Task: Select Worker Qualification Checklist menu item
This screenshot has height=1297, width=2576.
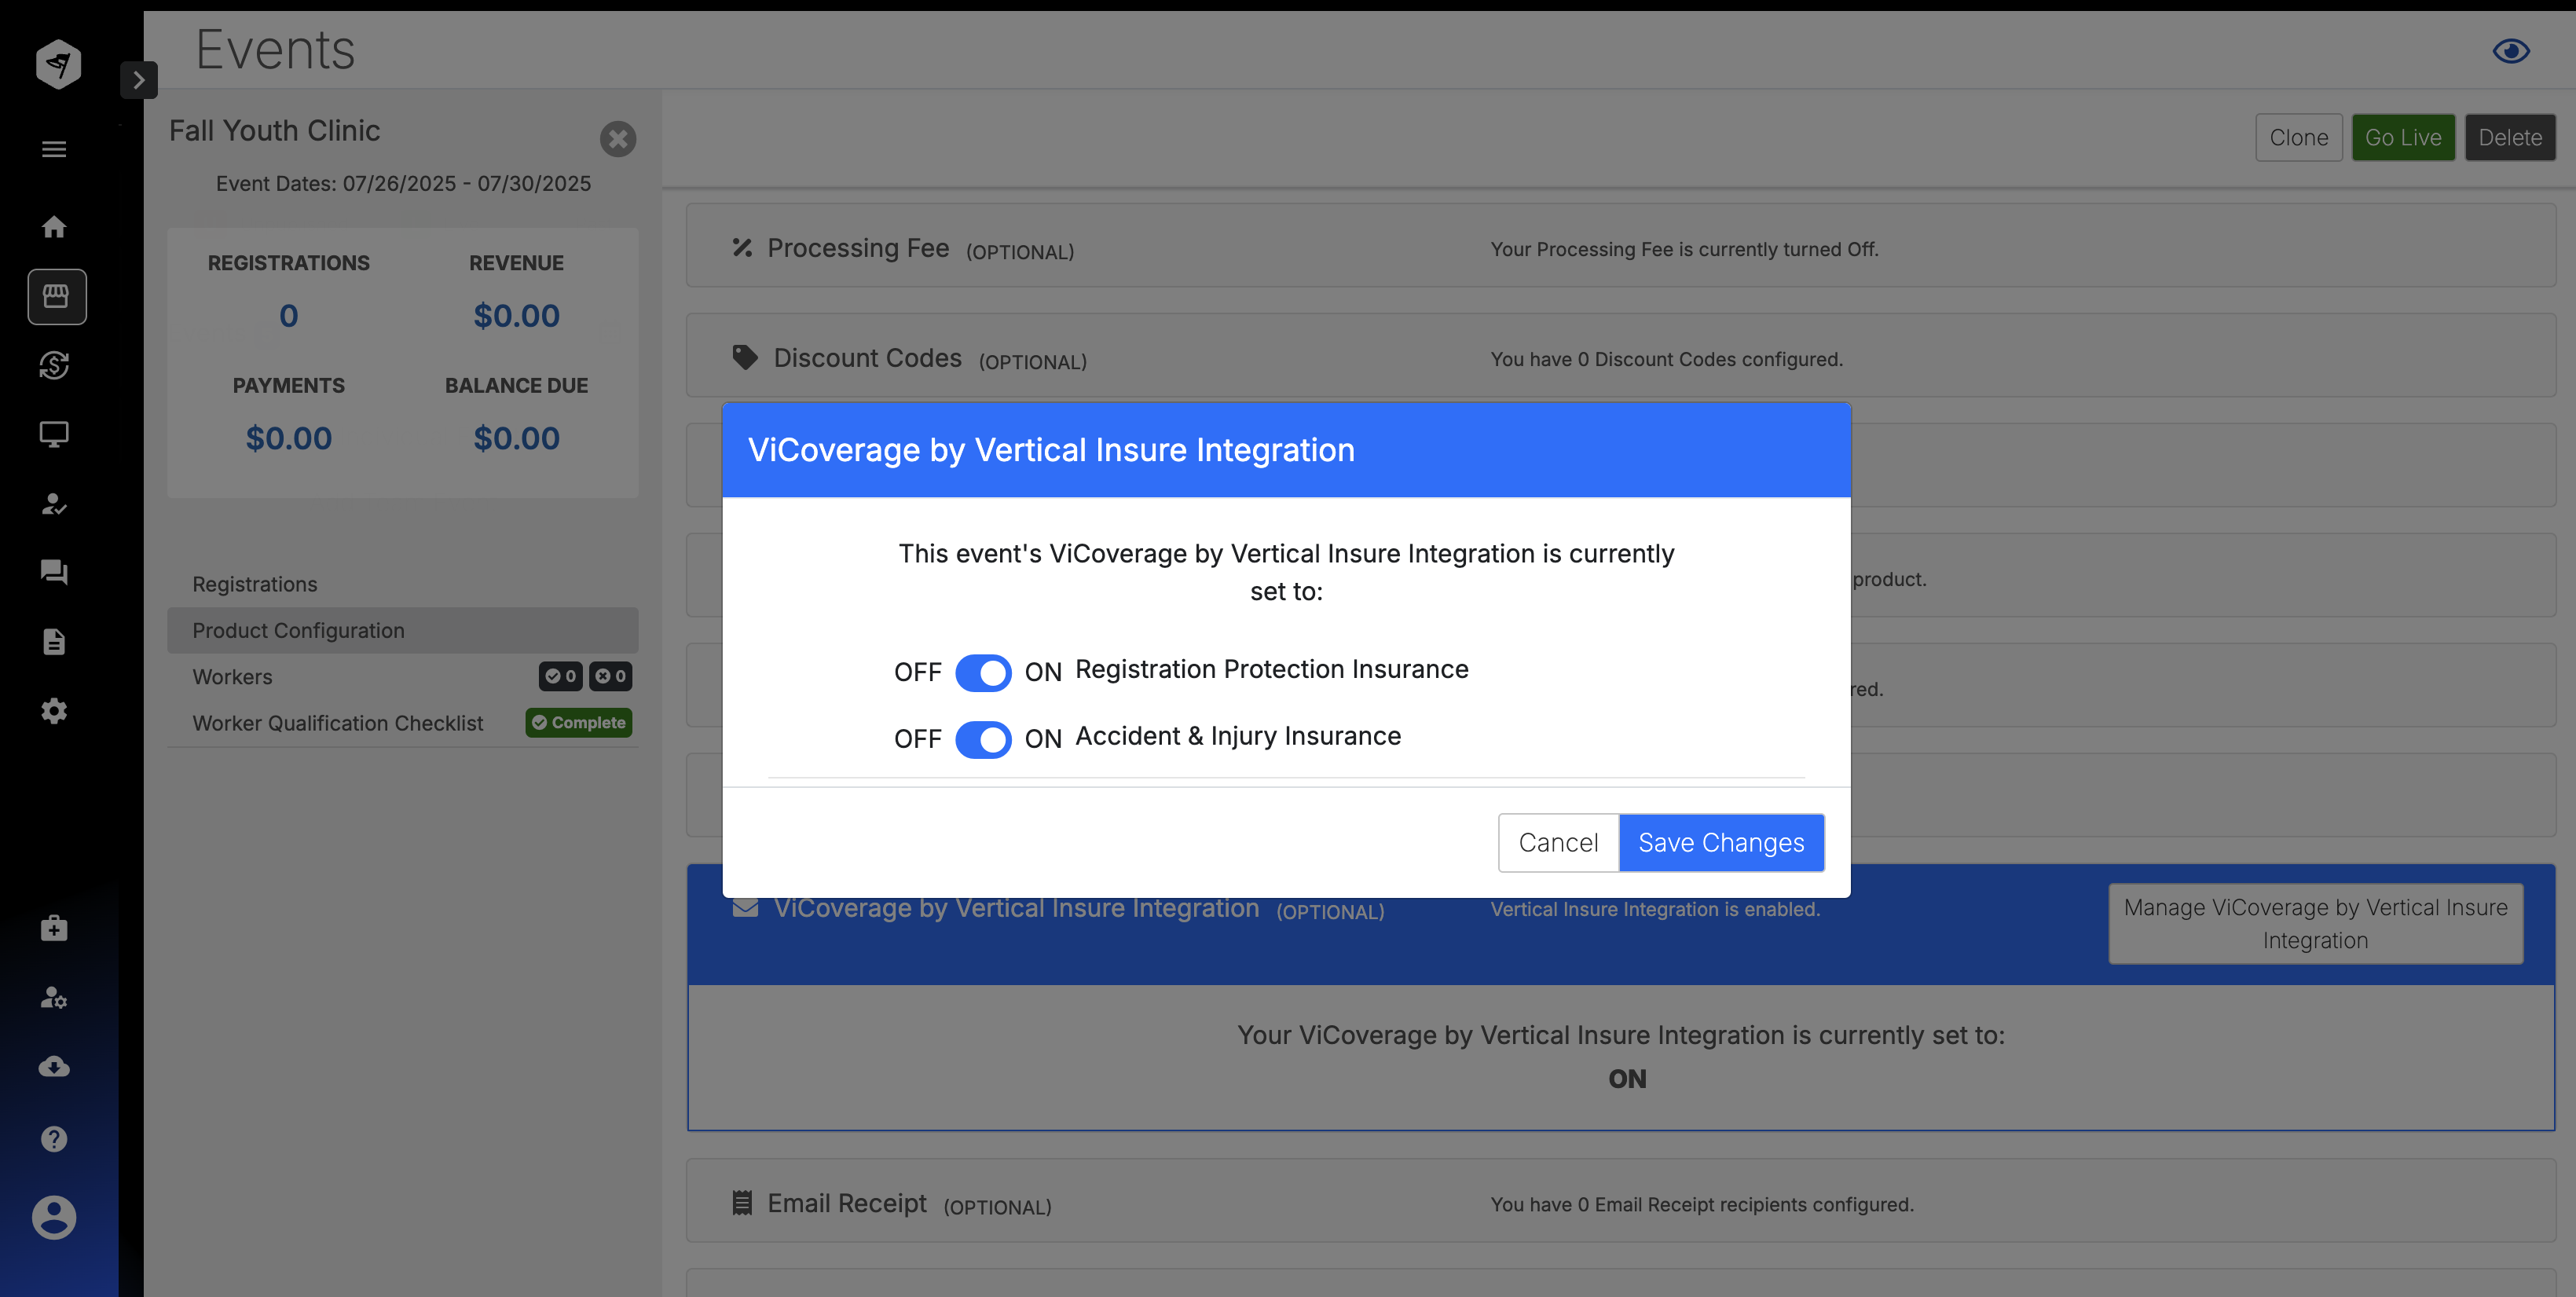Action: click(x=402, y=723)
